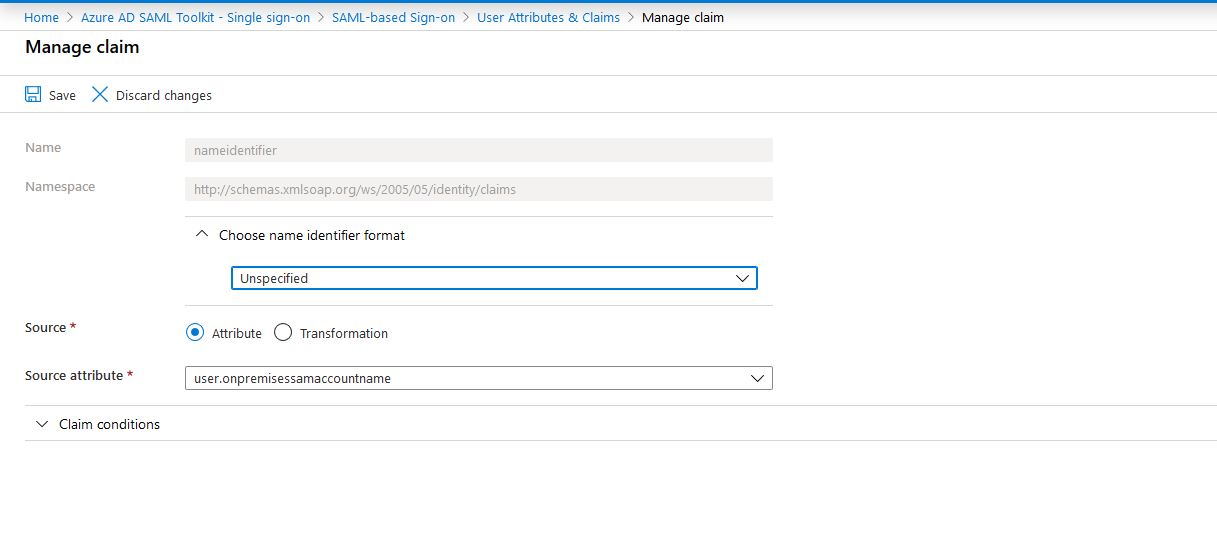Viewport: 1217px width, 547px height.
Task: Open Azure AD SAML Toolkit - Single sign-on breadcrumb
Action: pyautogui.click(x=195, y=17)
